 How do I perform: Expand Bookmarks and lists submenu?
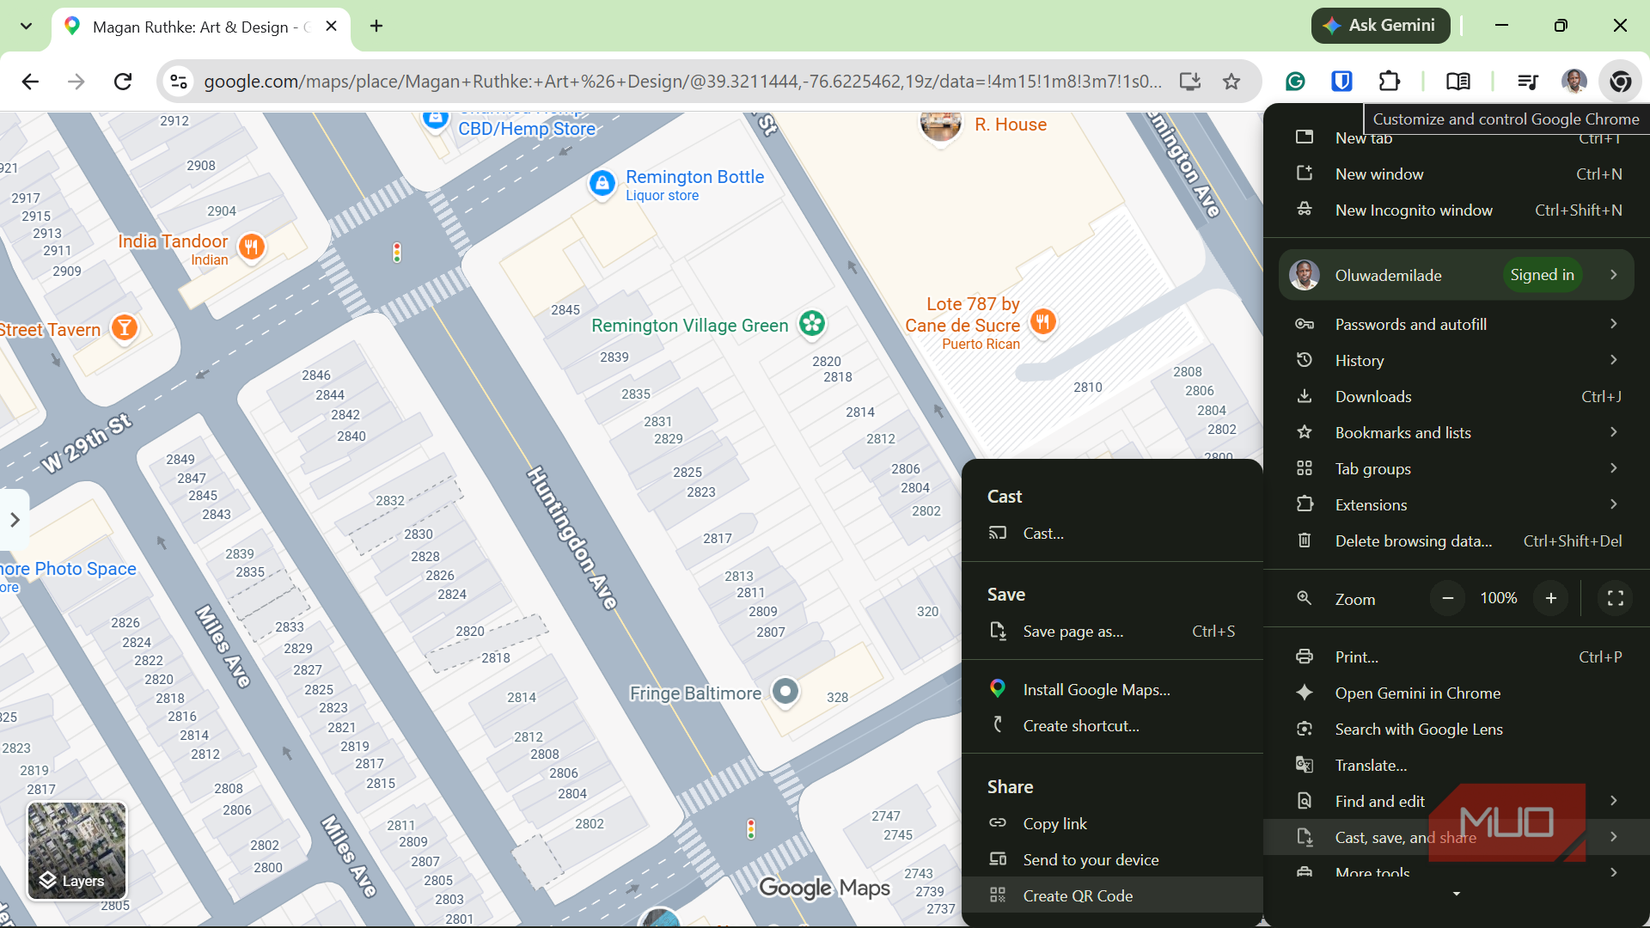1456,432
